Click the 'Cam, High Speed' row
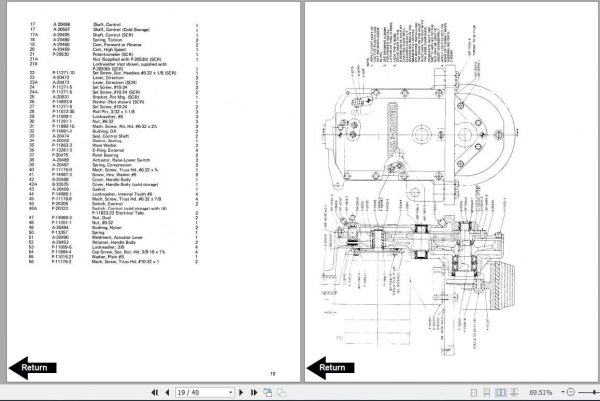600x401 pixels. (x=113, y=49)
